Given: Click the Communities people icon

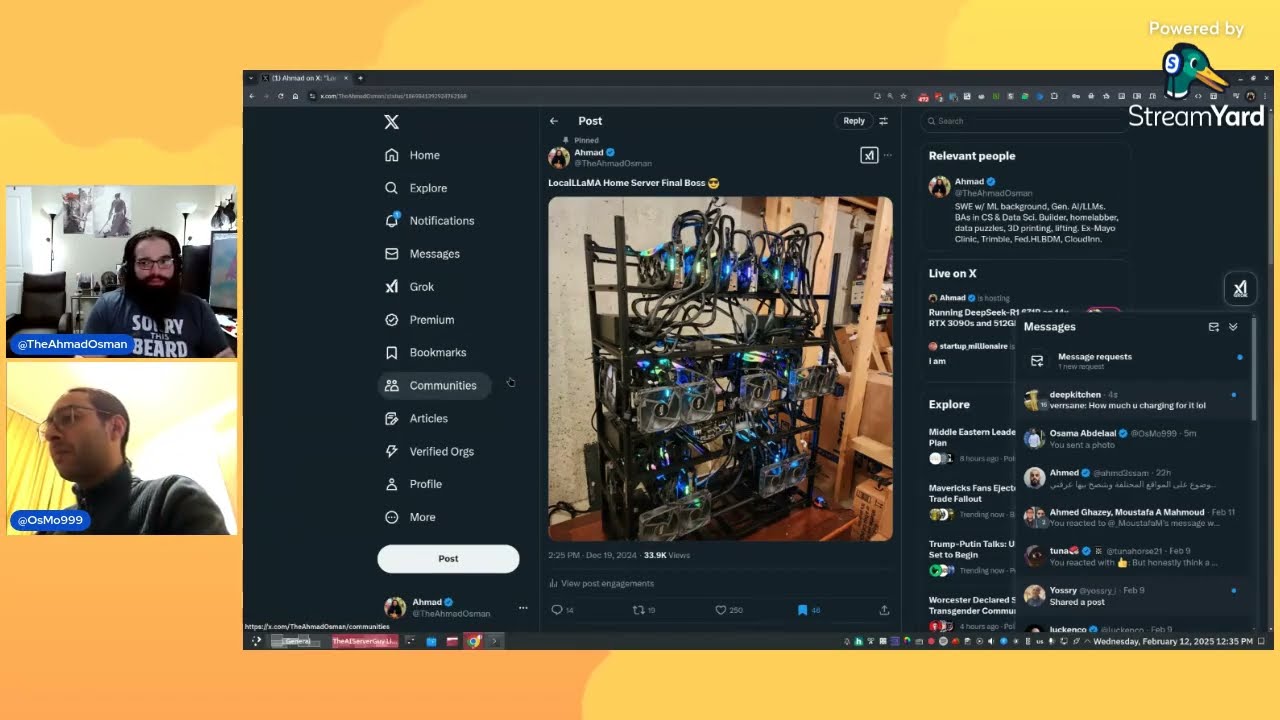Looking at the screenshot, I should click(x=392, y=386).
